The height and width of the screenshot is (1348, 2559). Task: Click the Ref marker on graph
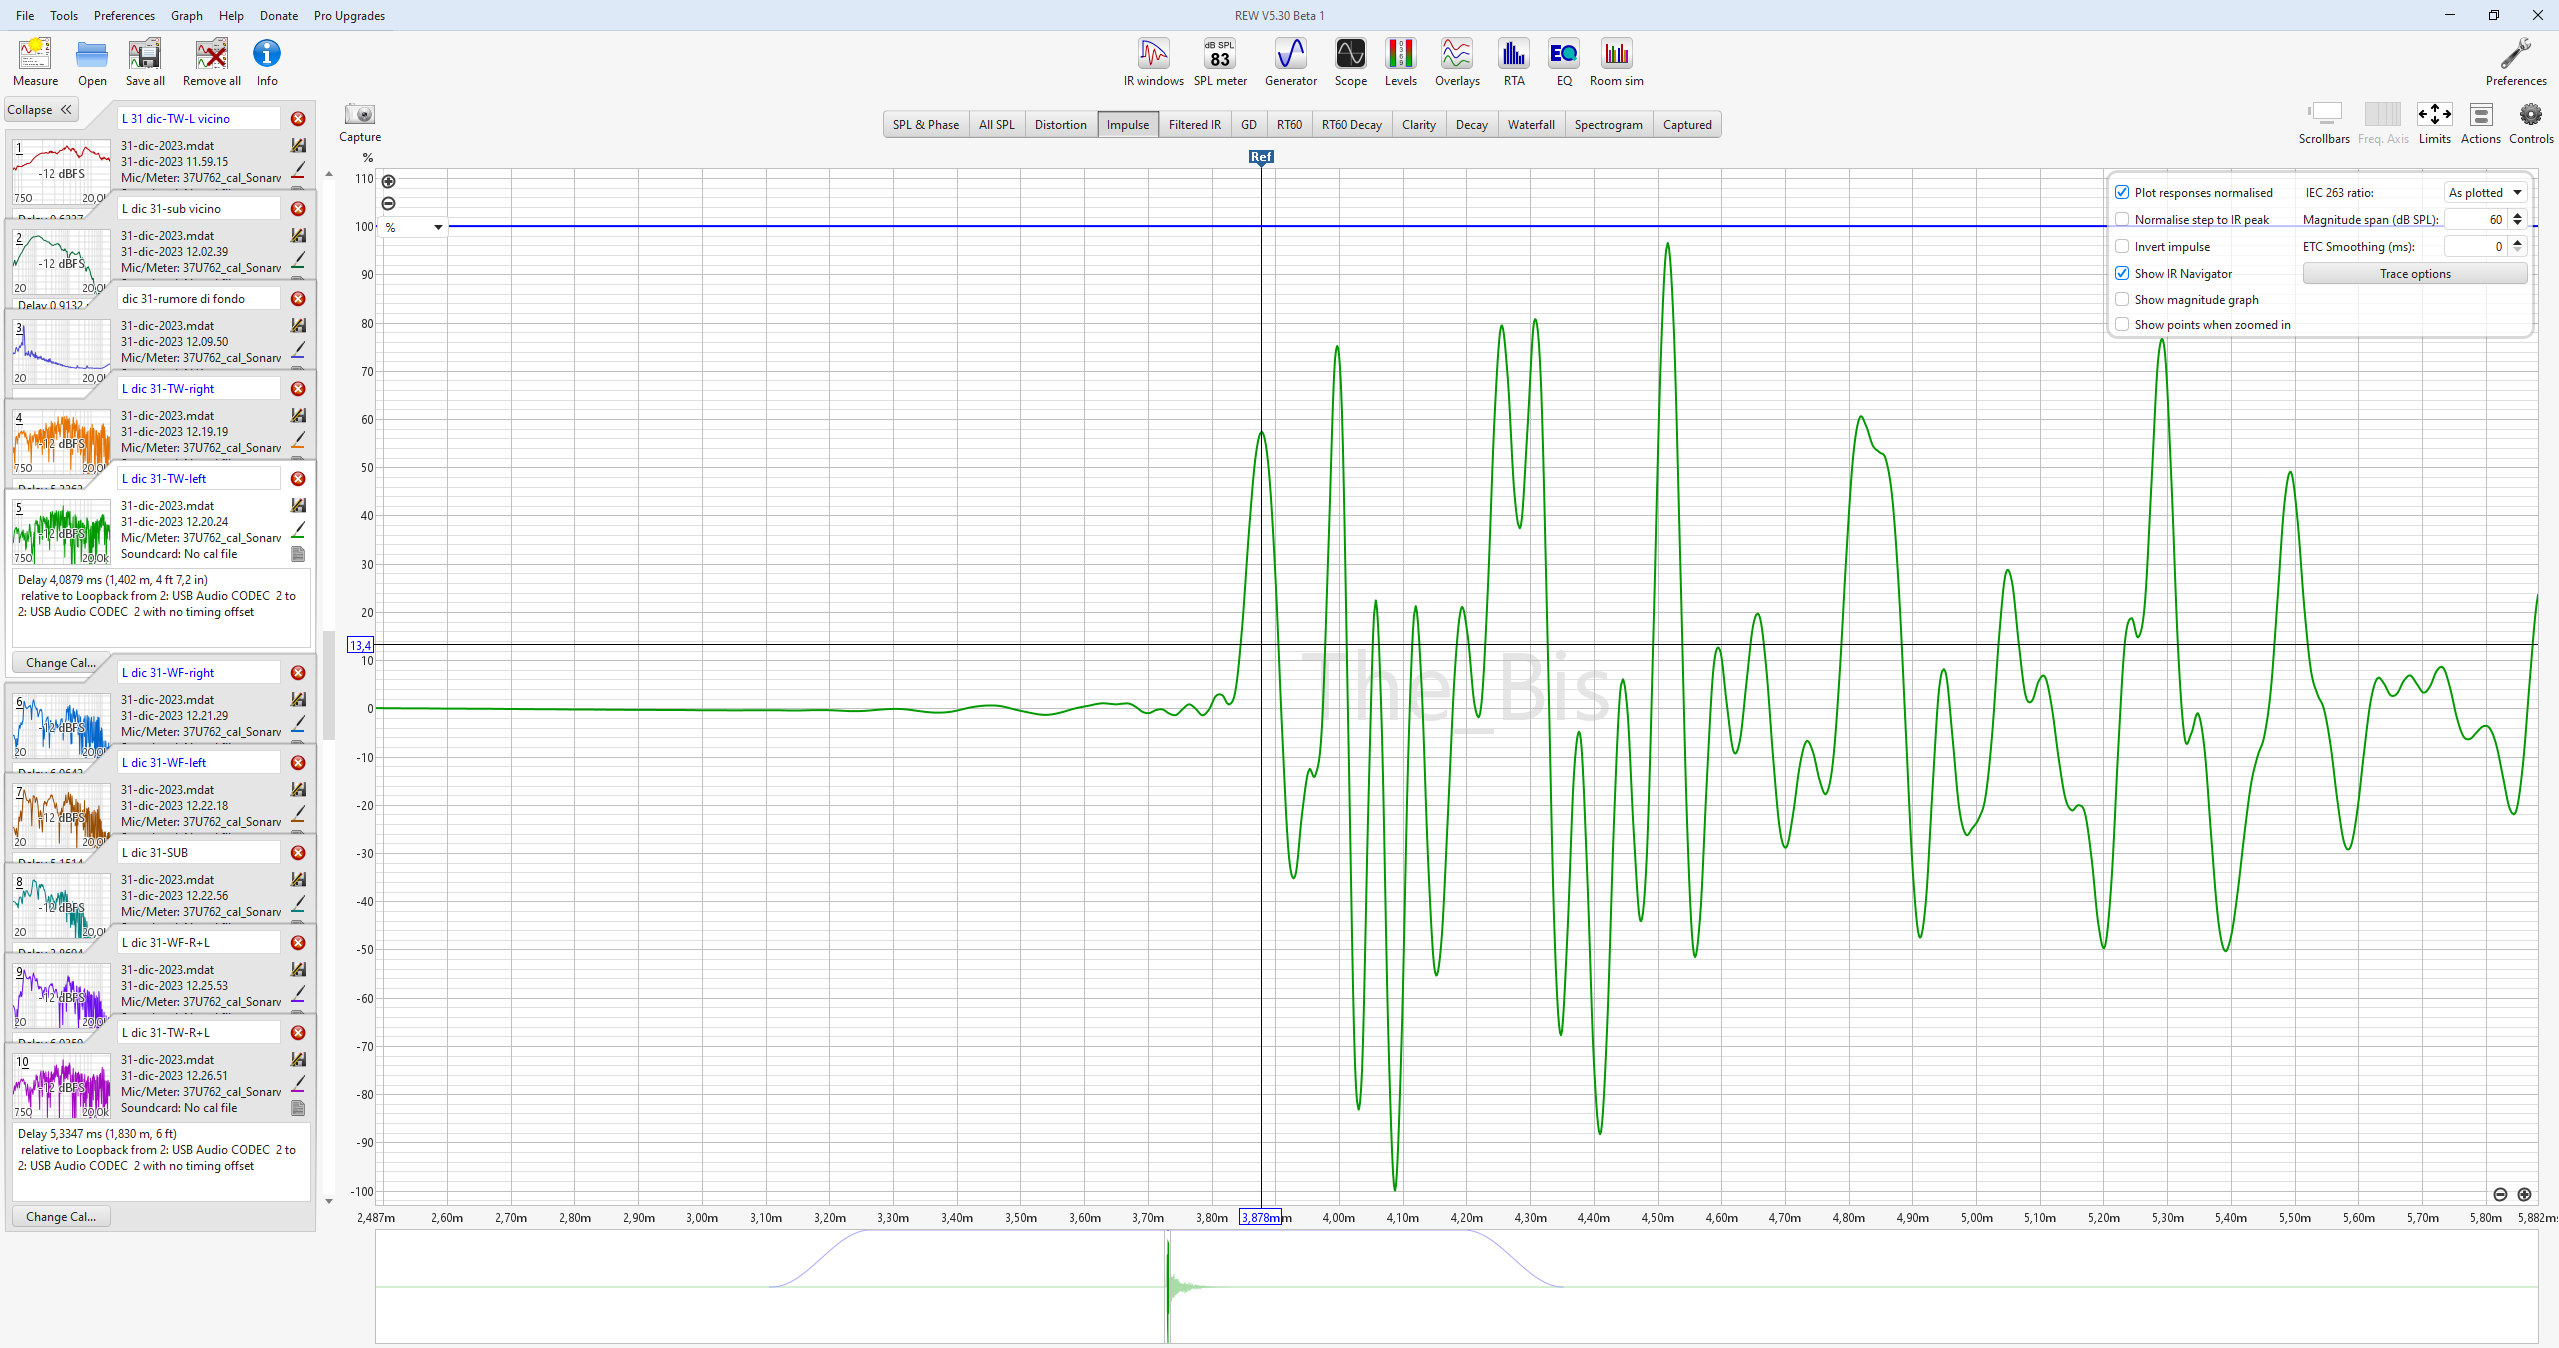click(1261, 157)
